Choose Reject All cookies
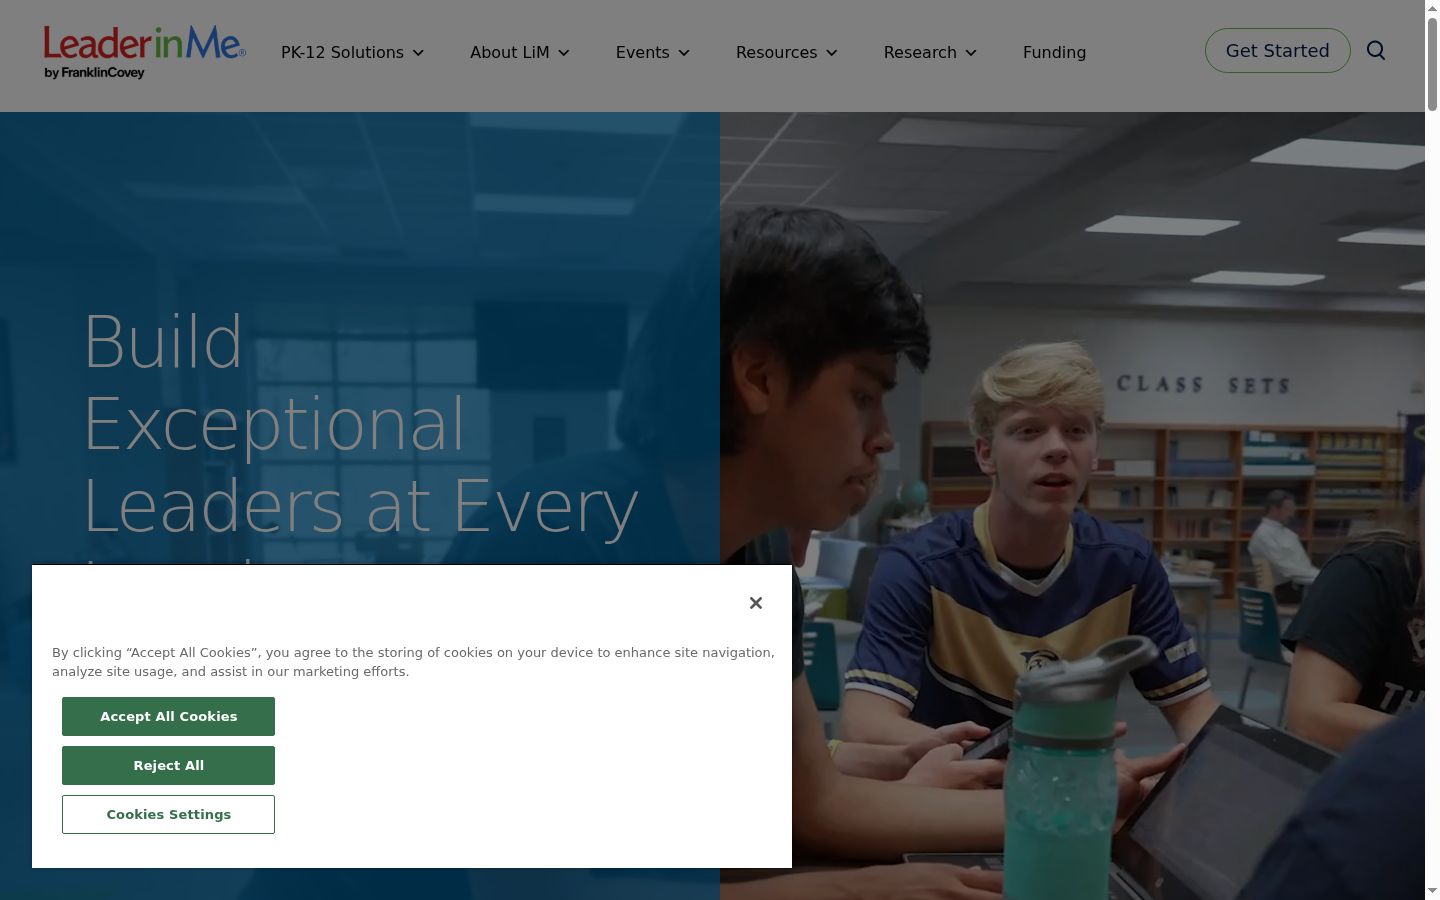This screenshot has height=900, width=1440. (168, 765)
